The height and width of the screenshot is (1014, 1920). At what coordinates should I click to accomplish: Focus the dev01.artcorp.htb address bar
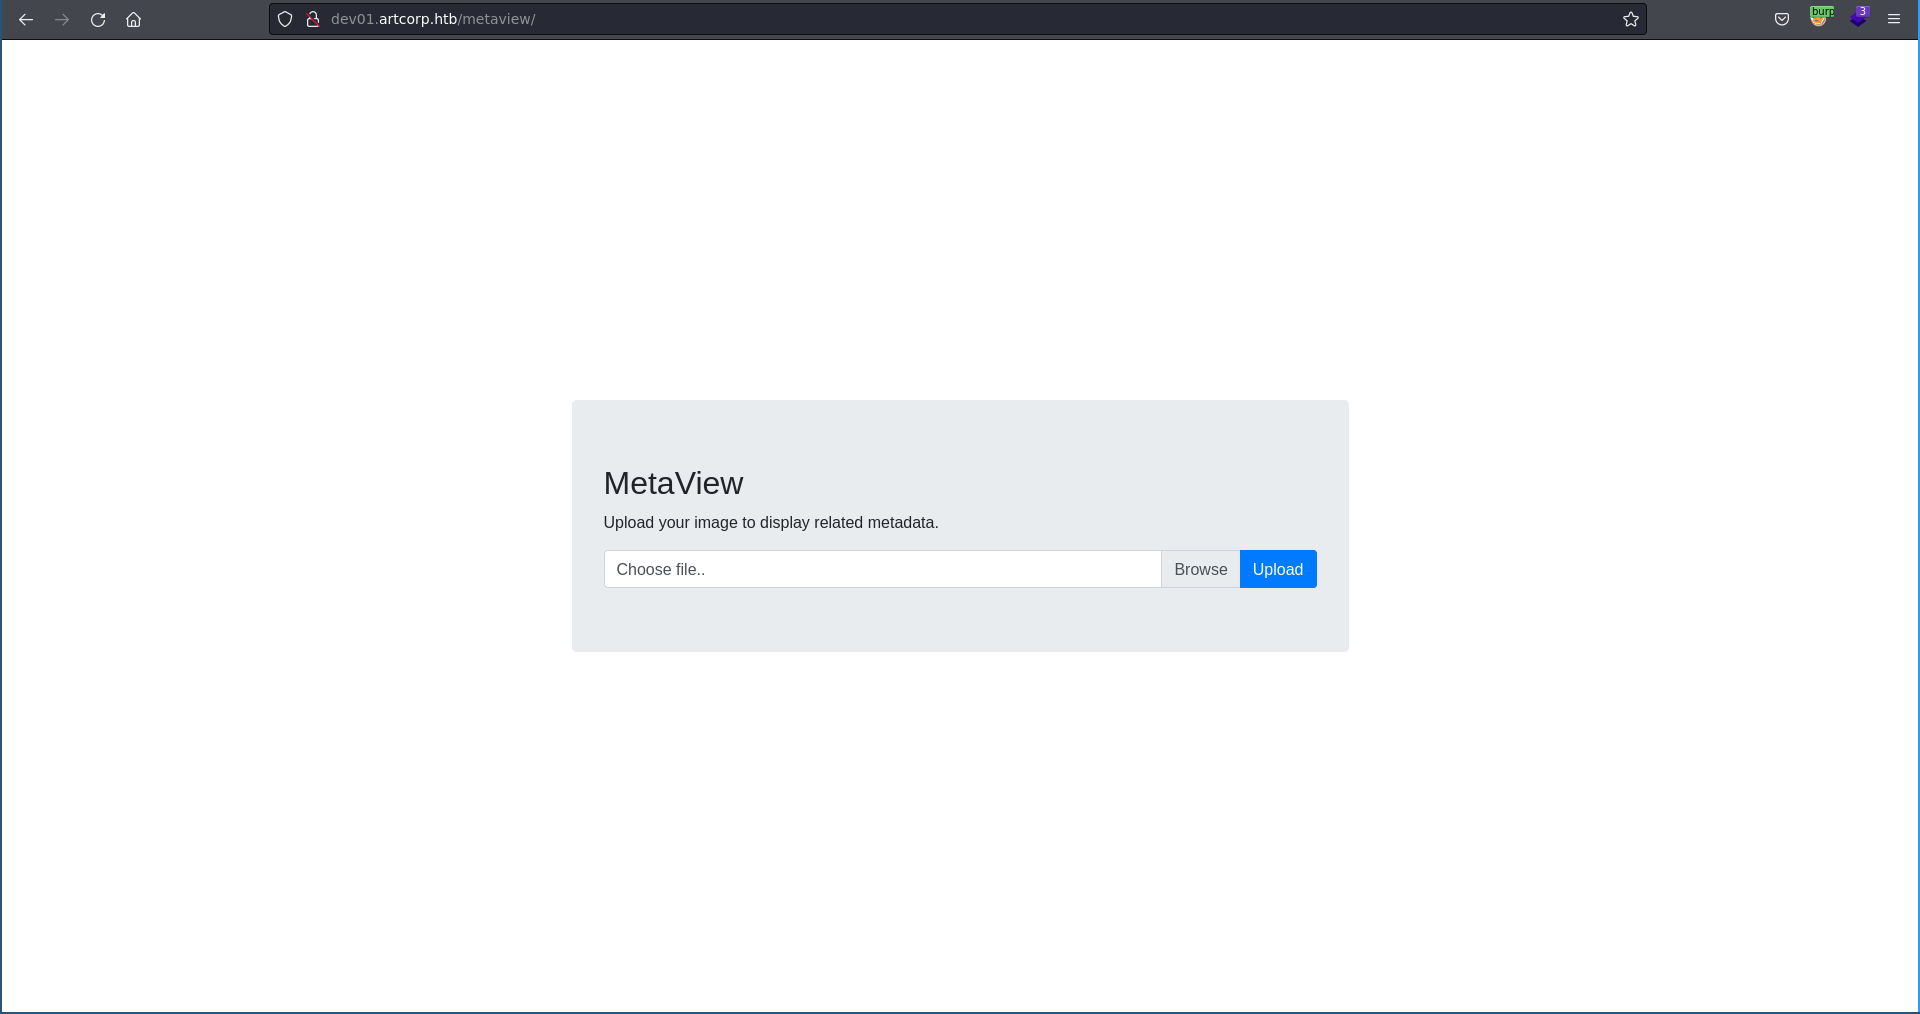click(x=900, y=19)
